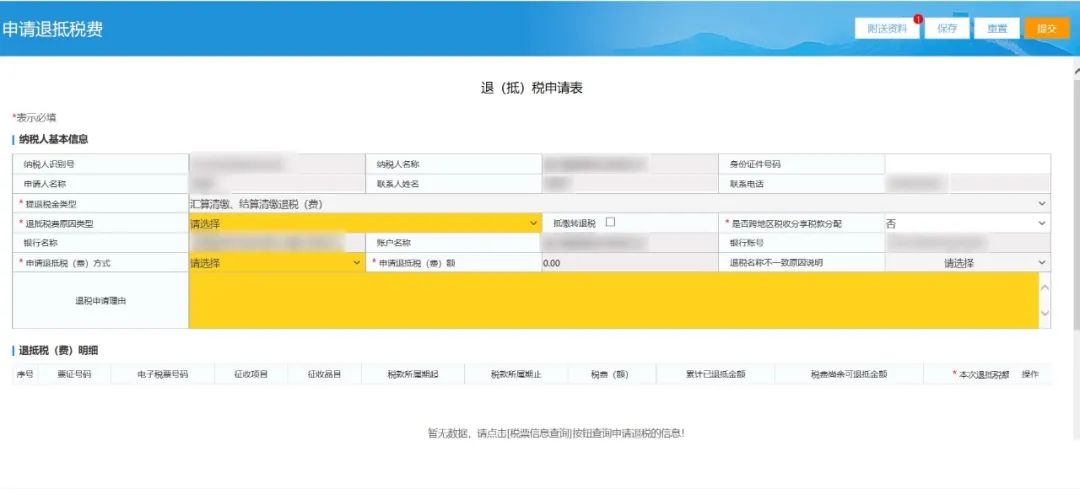
Task: Open the 附送资料 attachments button
Action: click(x=887, y=28)
